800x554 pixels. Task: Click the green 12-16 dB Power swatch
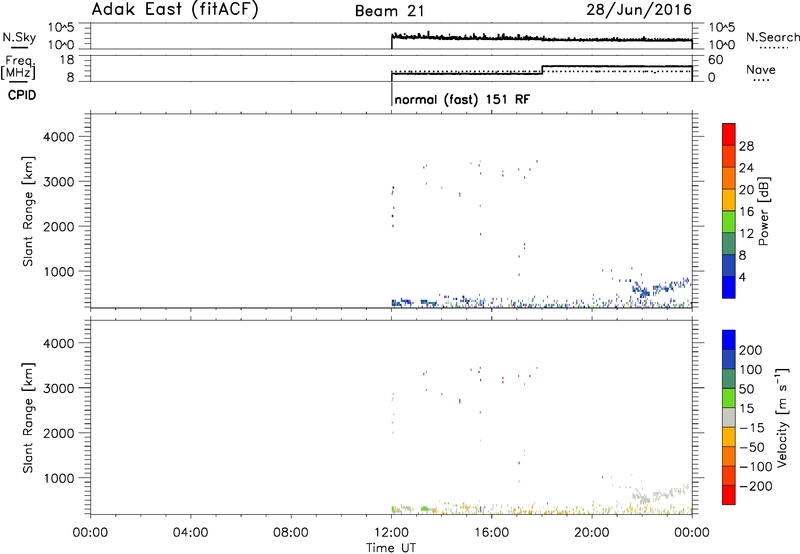coord(729,221)
